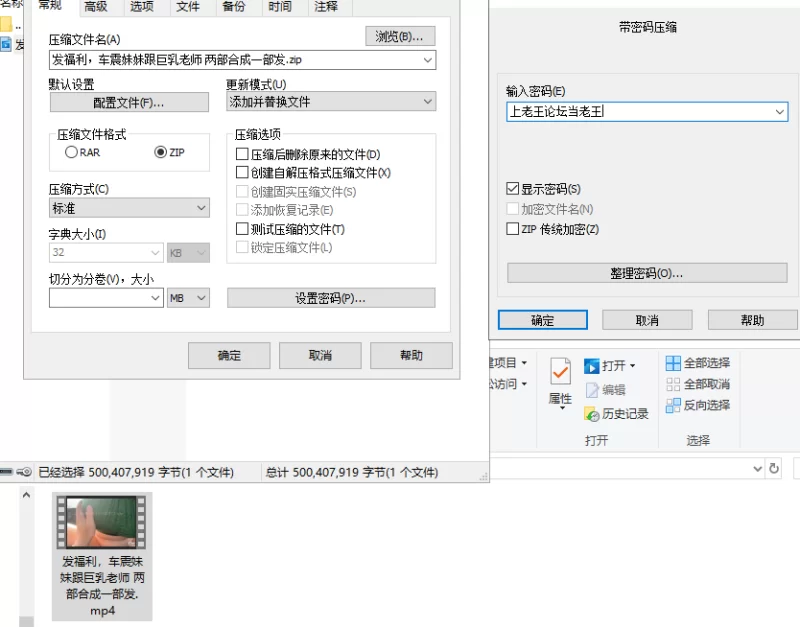Click 取消 Cancel in password dialog

tap(647, 320)
